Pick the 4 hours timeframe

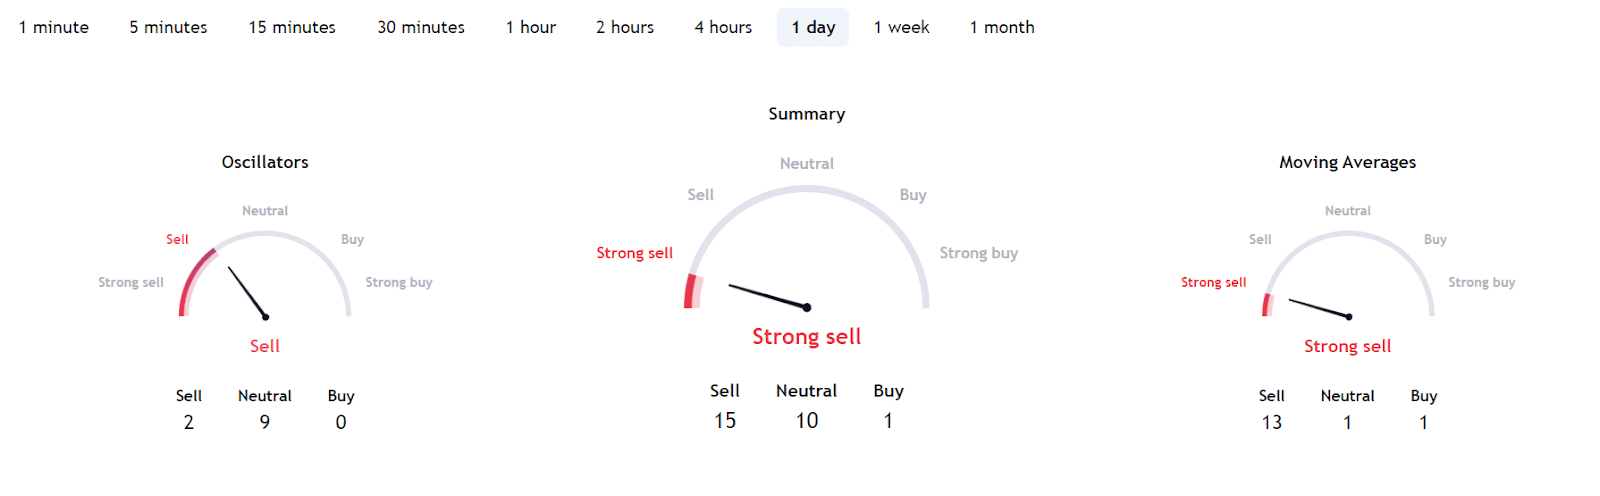[723, 27]
